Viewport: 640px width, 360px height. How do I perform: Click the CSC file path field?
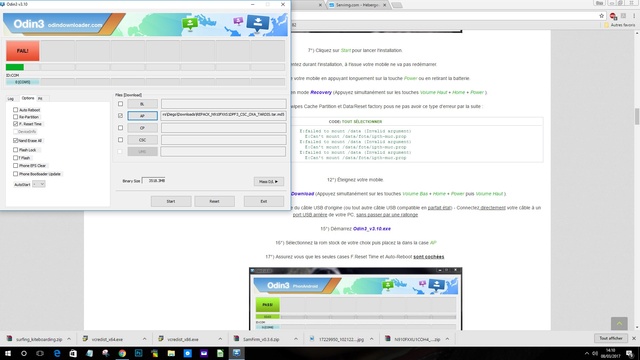[223, 140]
